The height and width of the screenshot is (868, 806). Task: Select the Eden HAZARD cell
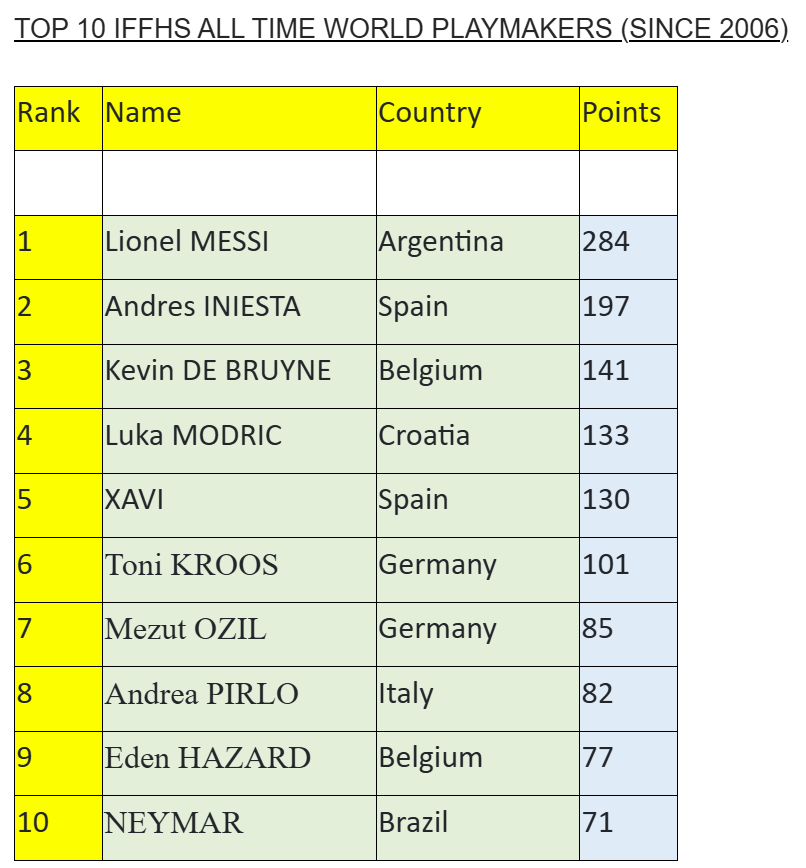click(x=239, y=763)
